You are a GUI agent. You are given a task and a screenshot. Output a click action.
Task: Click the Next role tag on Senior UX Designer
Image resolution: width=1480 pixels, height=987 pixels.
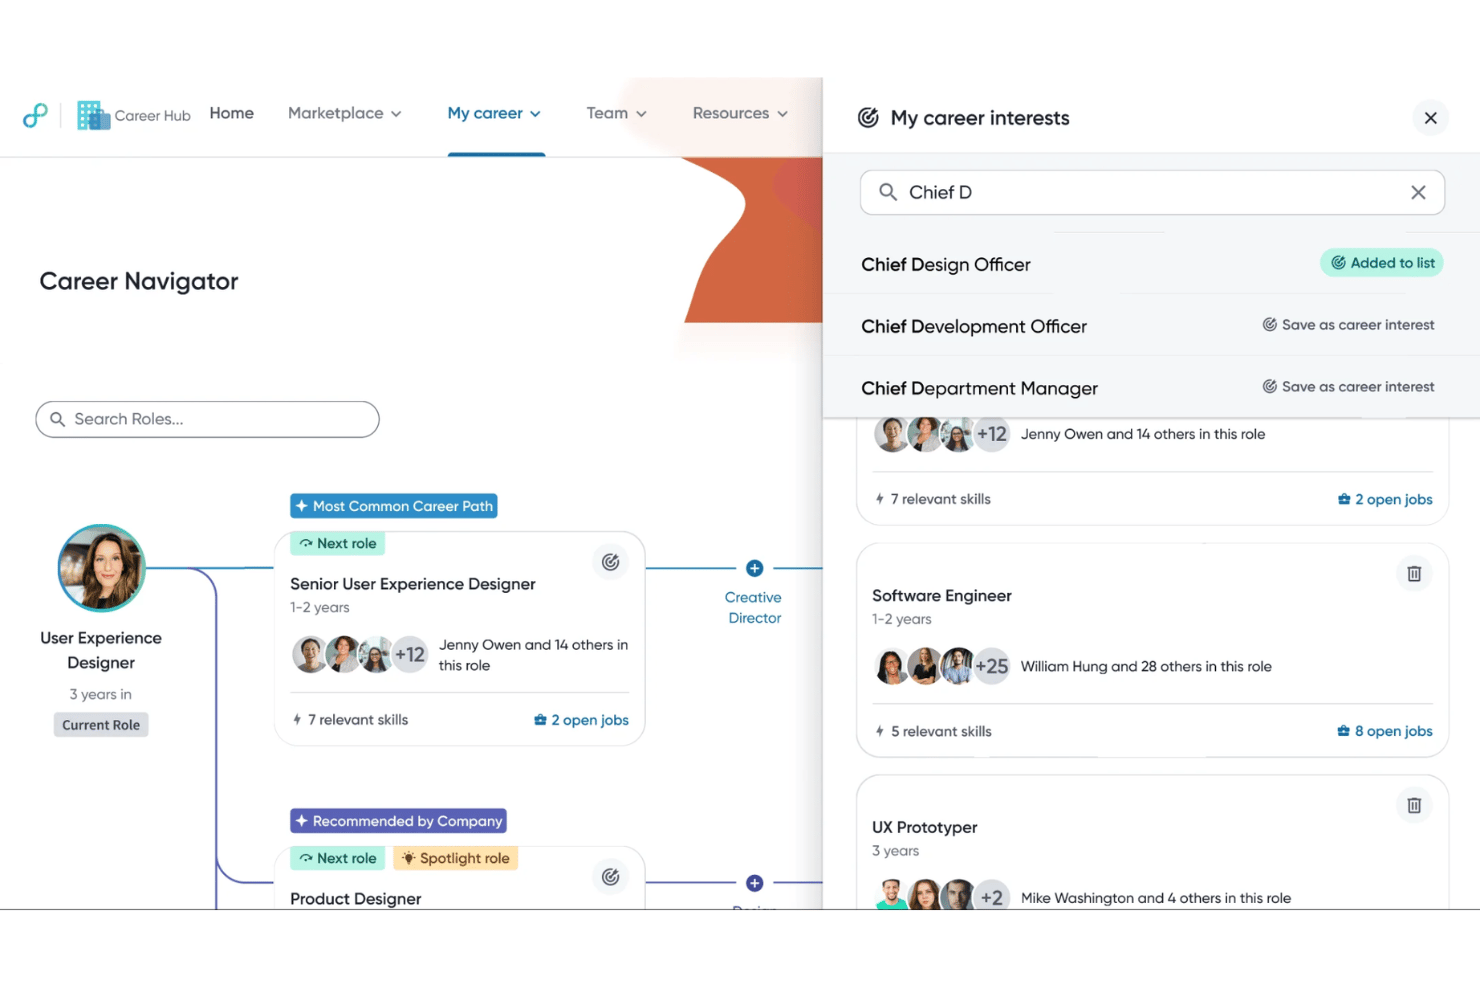pos(337,543)
